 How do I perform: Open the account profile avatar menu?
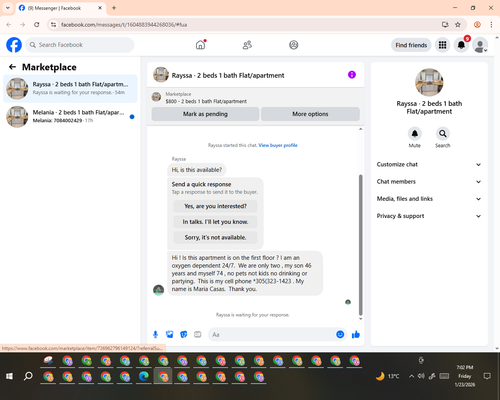click(x=480, y=45)
